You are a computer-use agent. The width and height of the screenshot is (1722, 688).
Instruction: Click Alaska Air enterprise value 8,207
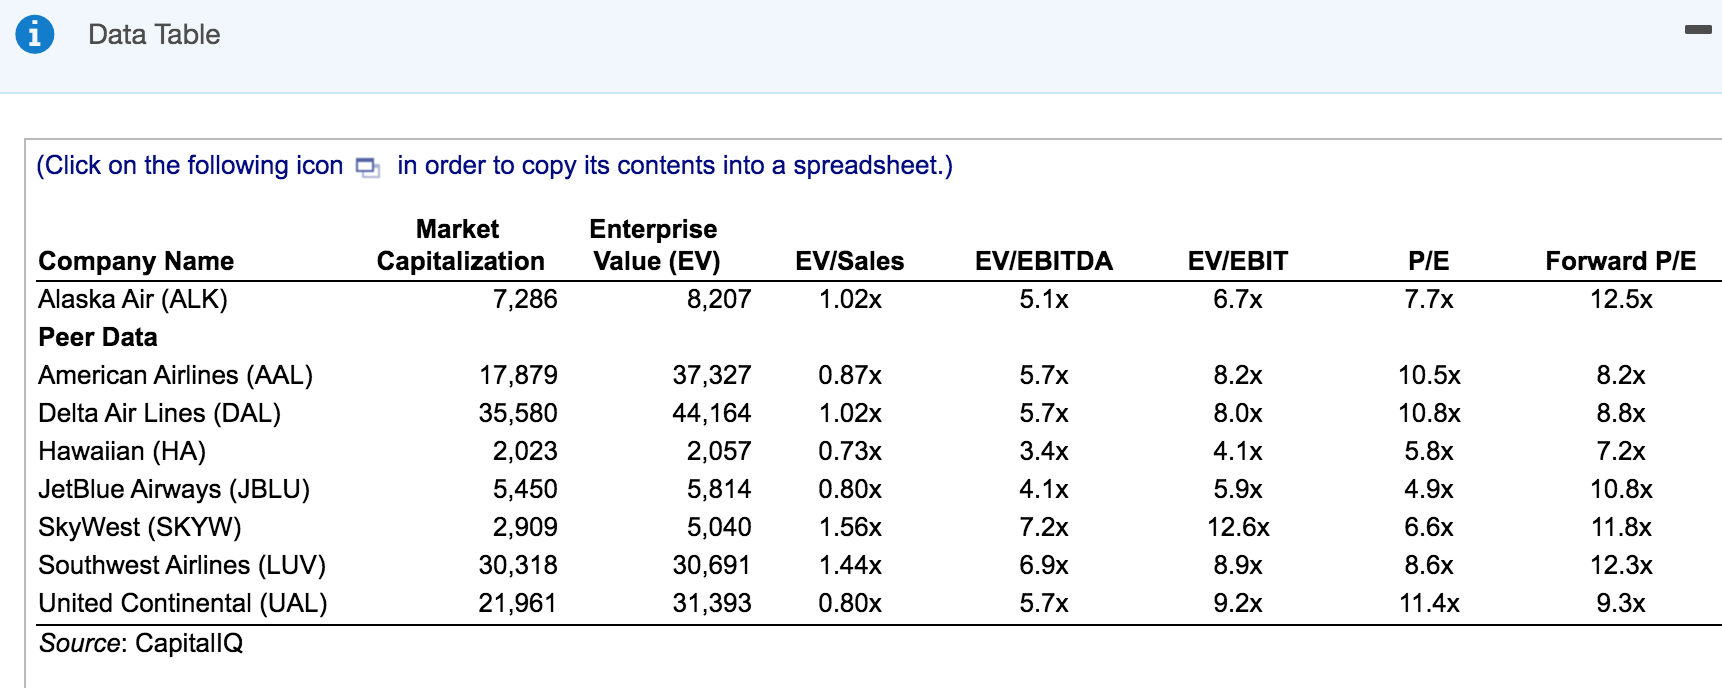719,299
